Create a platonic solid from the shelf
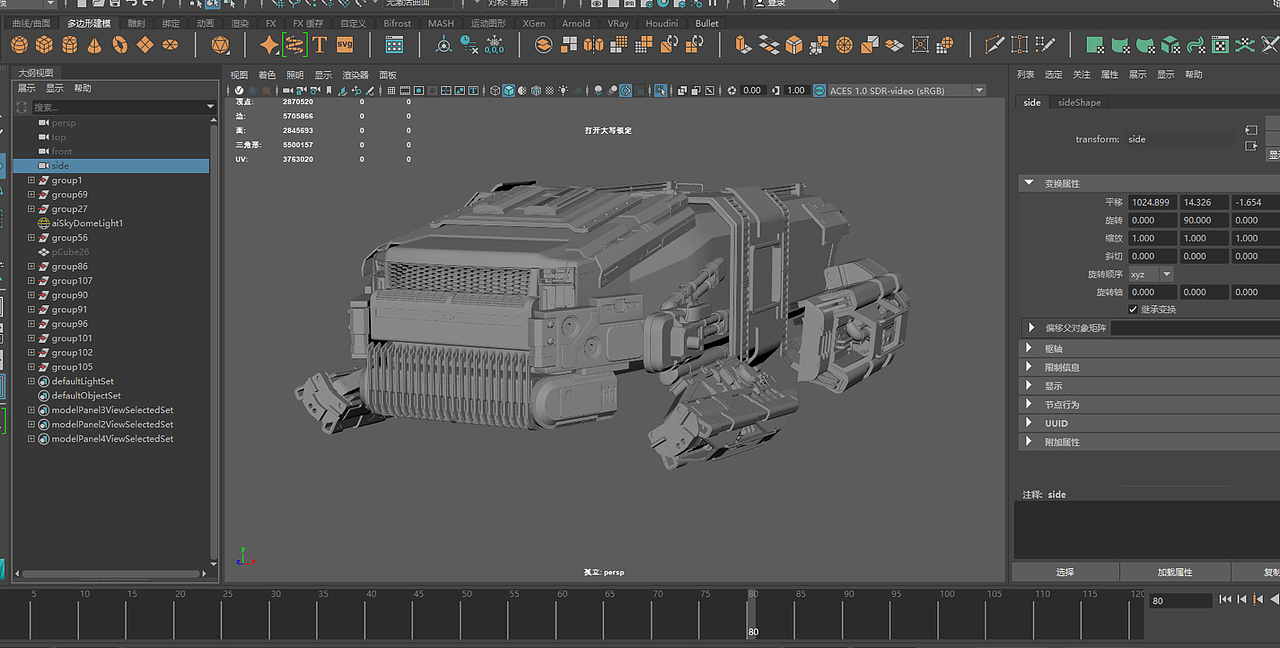 pos(220,44)
